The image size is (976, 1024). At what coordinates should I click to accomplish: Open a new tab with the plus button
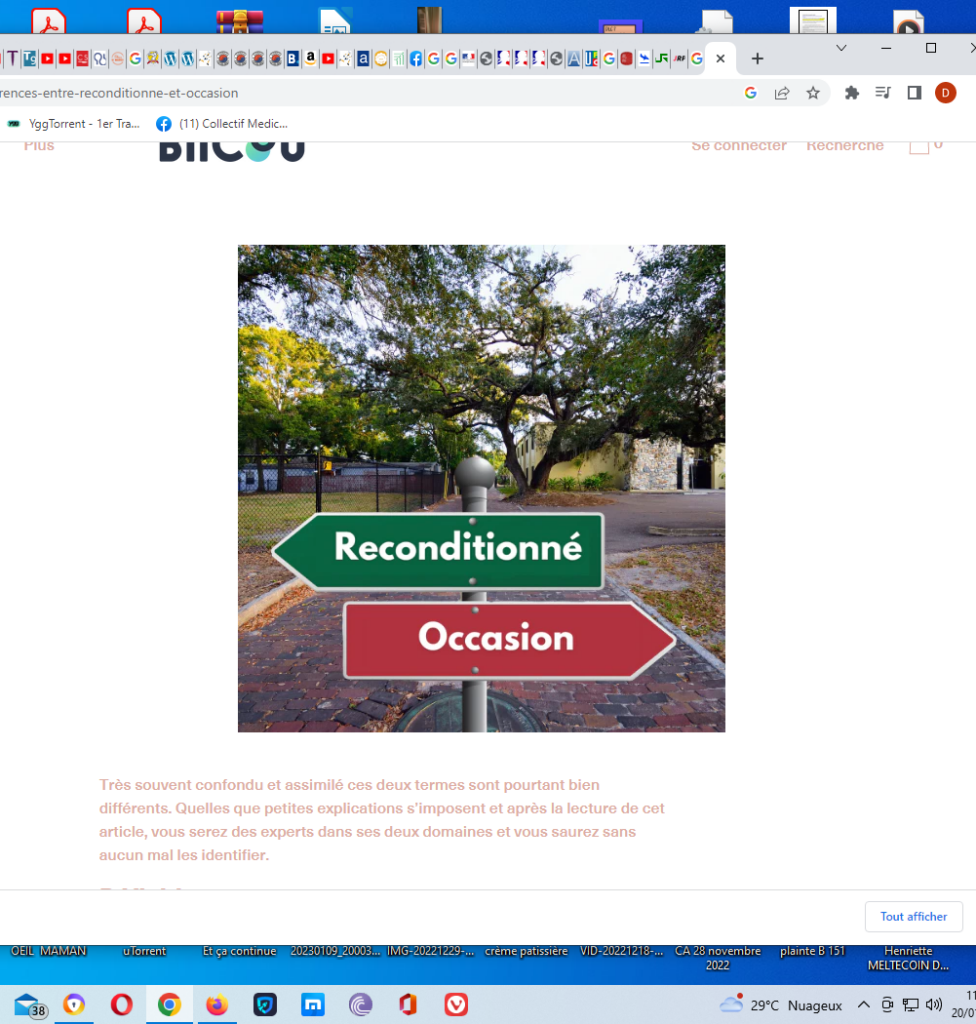[x=757, y=59]
